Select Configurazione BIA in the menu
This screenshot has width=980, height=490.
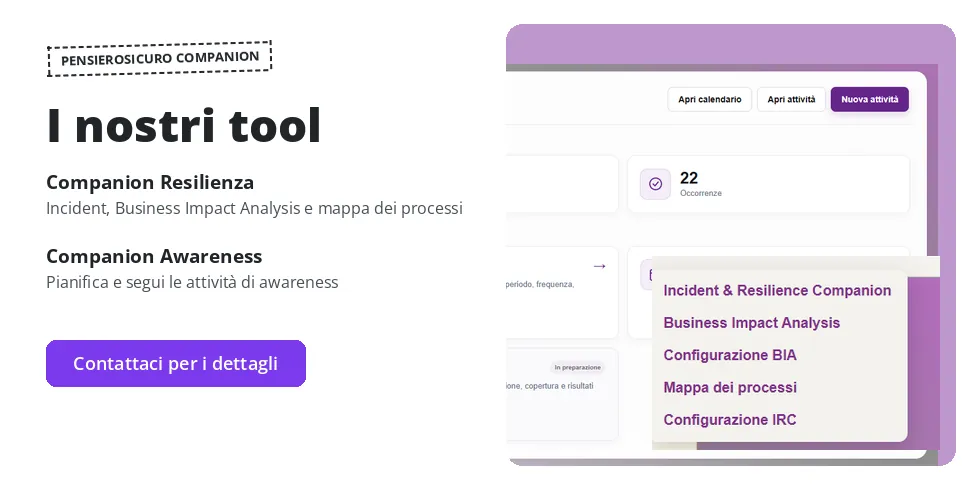(730, 355)
